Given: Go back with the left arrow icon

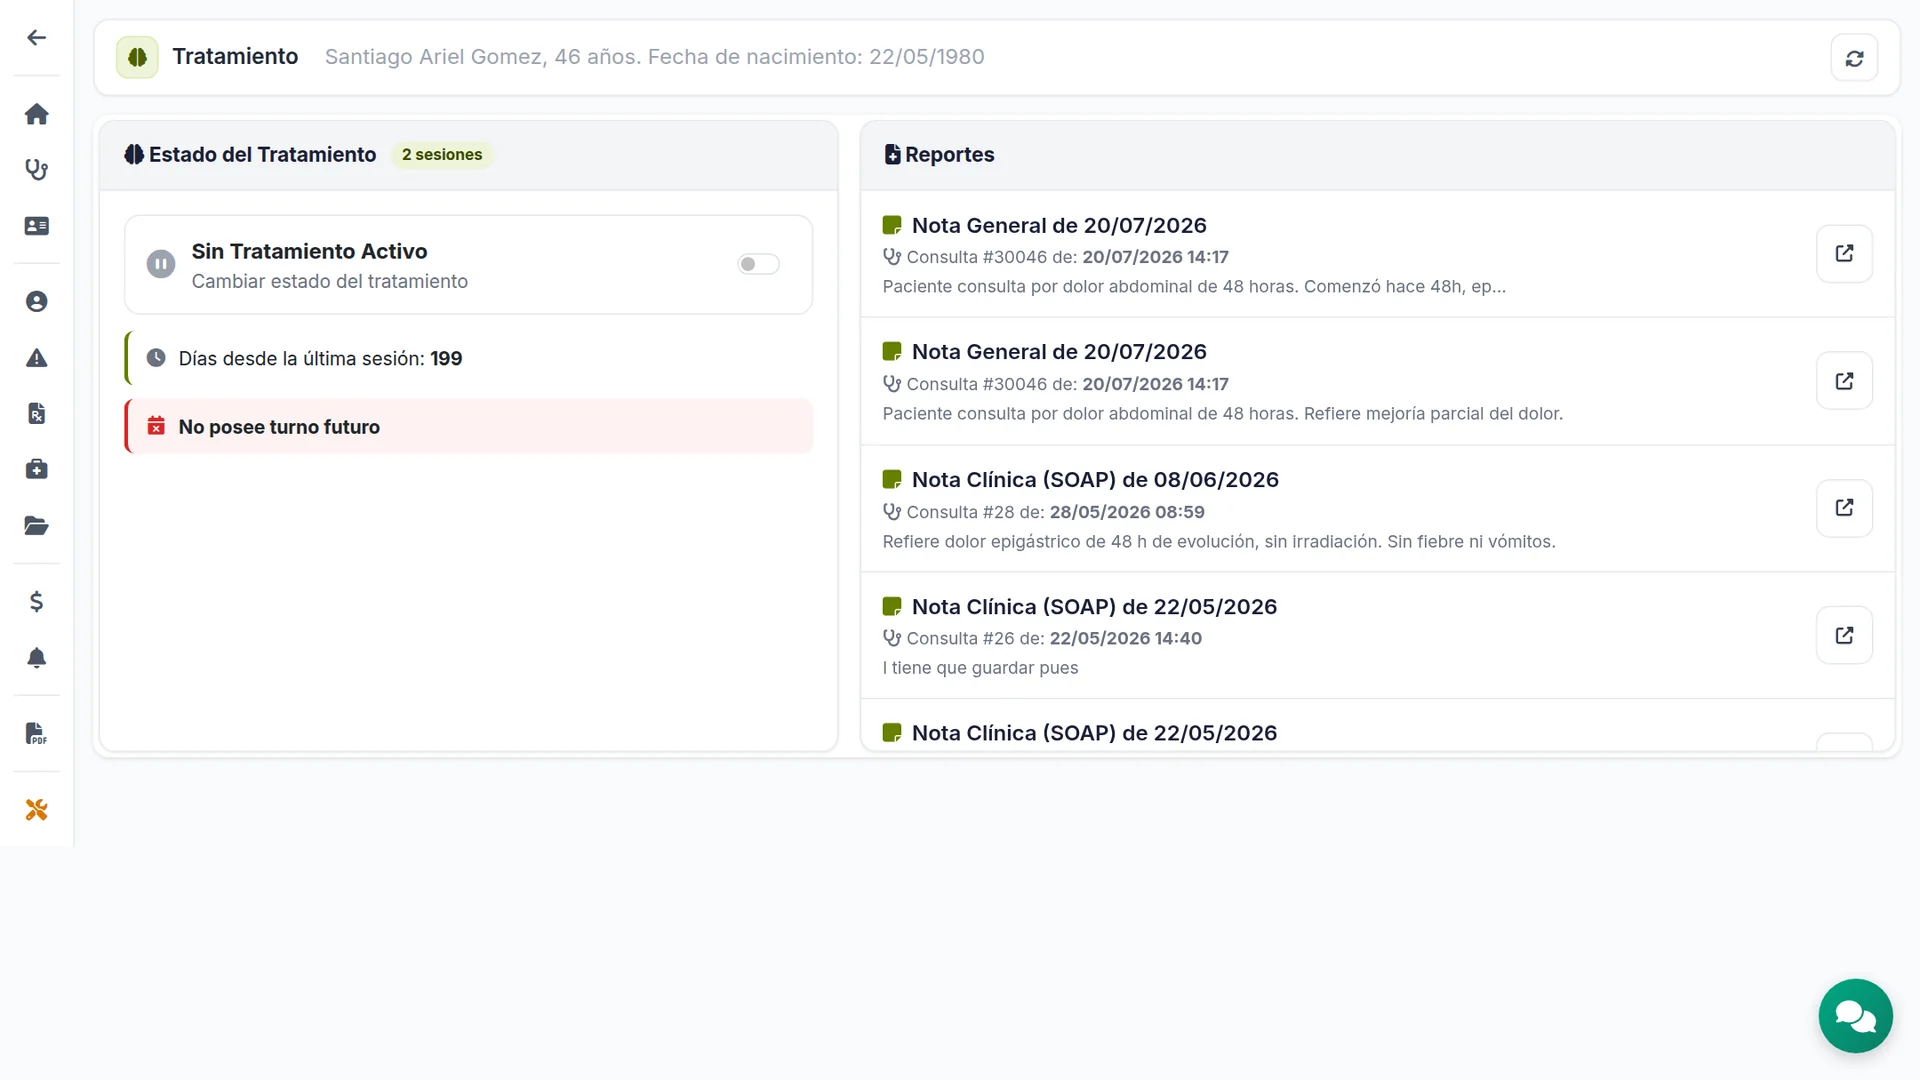Looking at the screenshot, I should coord(37,38).
